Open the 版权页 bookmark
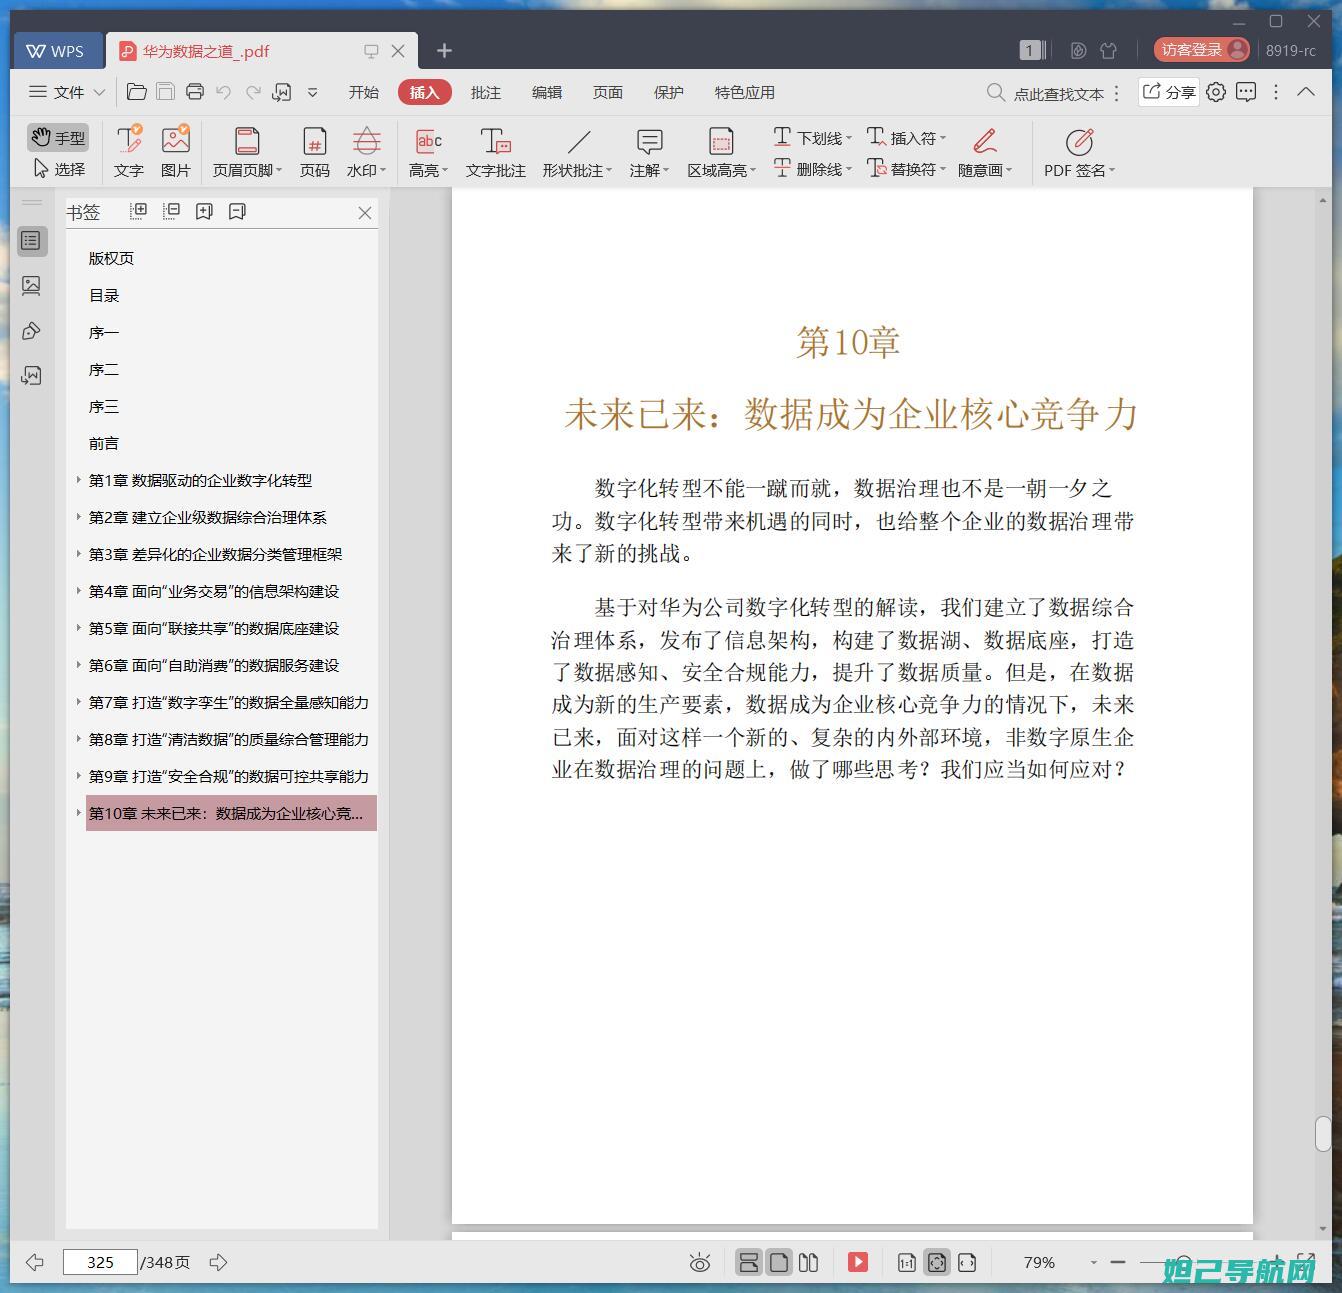Screen dimensions: 1342x1293 111,258
